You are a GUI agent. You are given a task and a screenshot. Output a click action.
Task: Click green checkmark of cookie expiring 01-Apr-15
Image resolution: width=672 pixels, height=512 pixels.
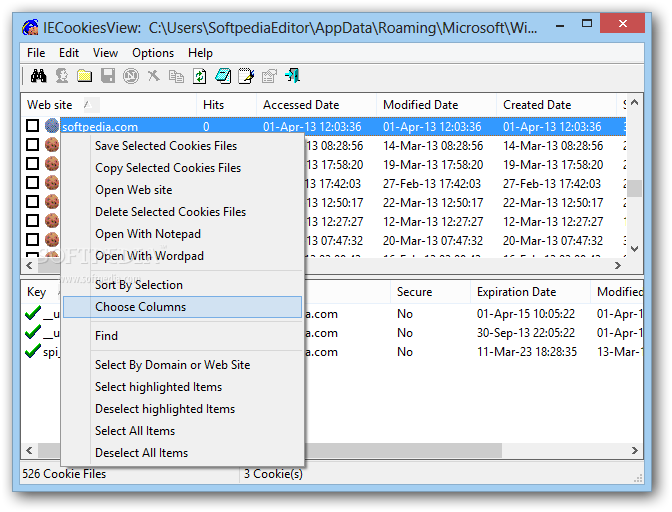33,313
